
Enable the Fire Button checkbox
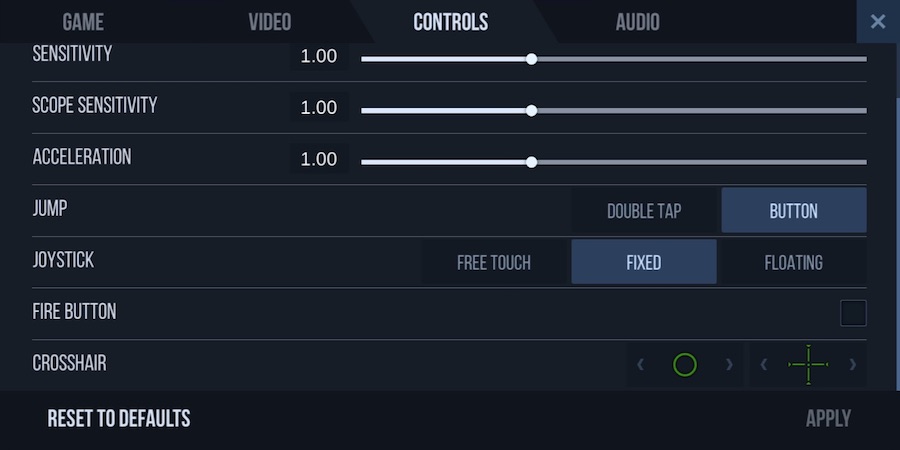[853, 313]
